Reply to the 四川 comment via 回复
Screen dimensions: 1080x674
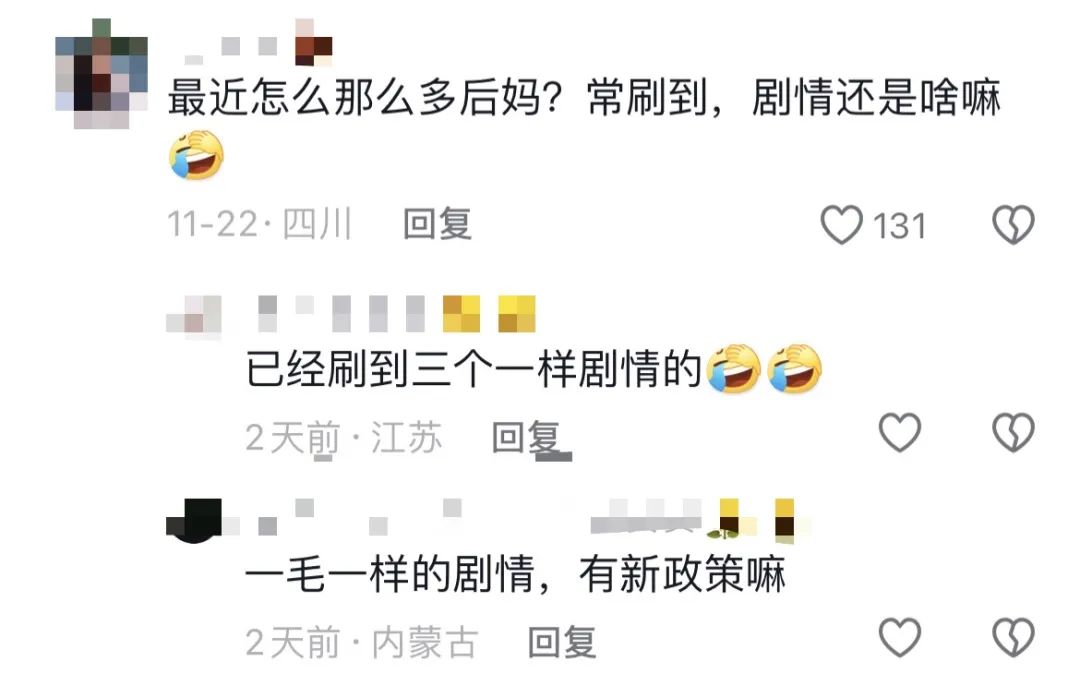point(437,224)
